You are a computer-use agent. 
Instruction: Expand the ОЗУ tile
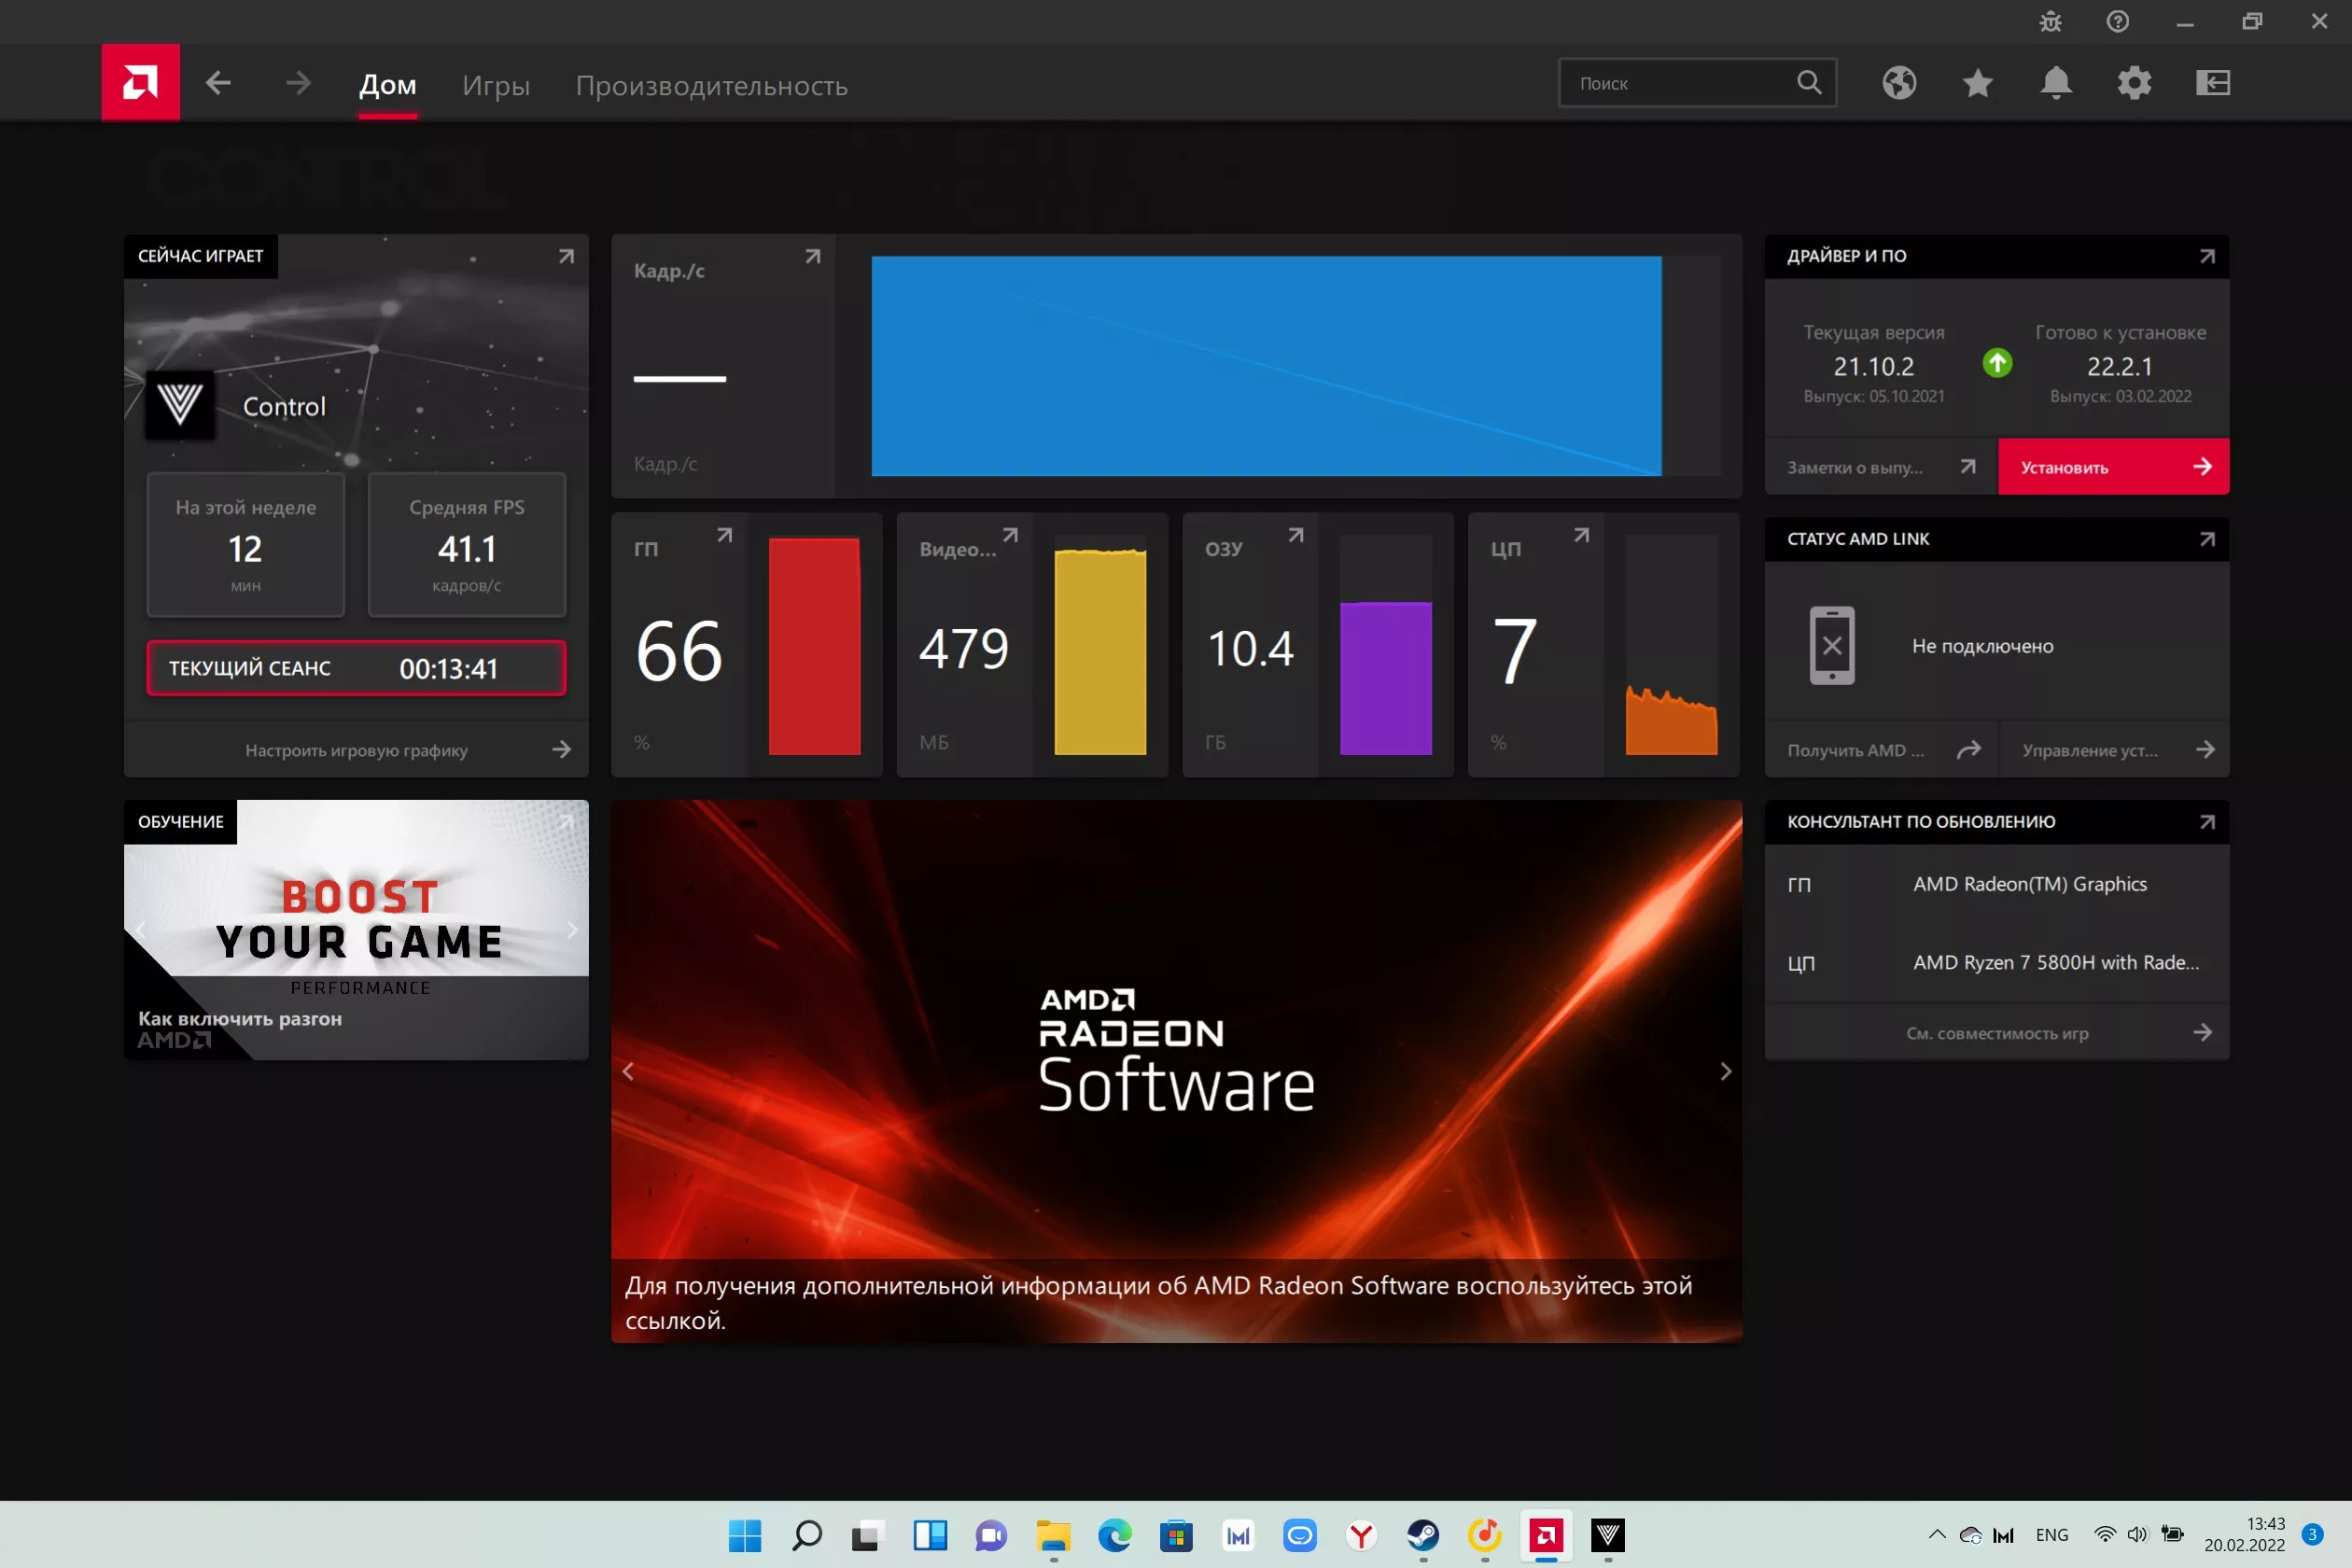[x=1295, y=535]
